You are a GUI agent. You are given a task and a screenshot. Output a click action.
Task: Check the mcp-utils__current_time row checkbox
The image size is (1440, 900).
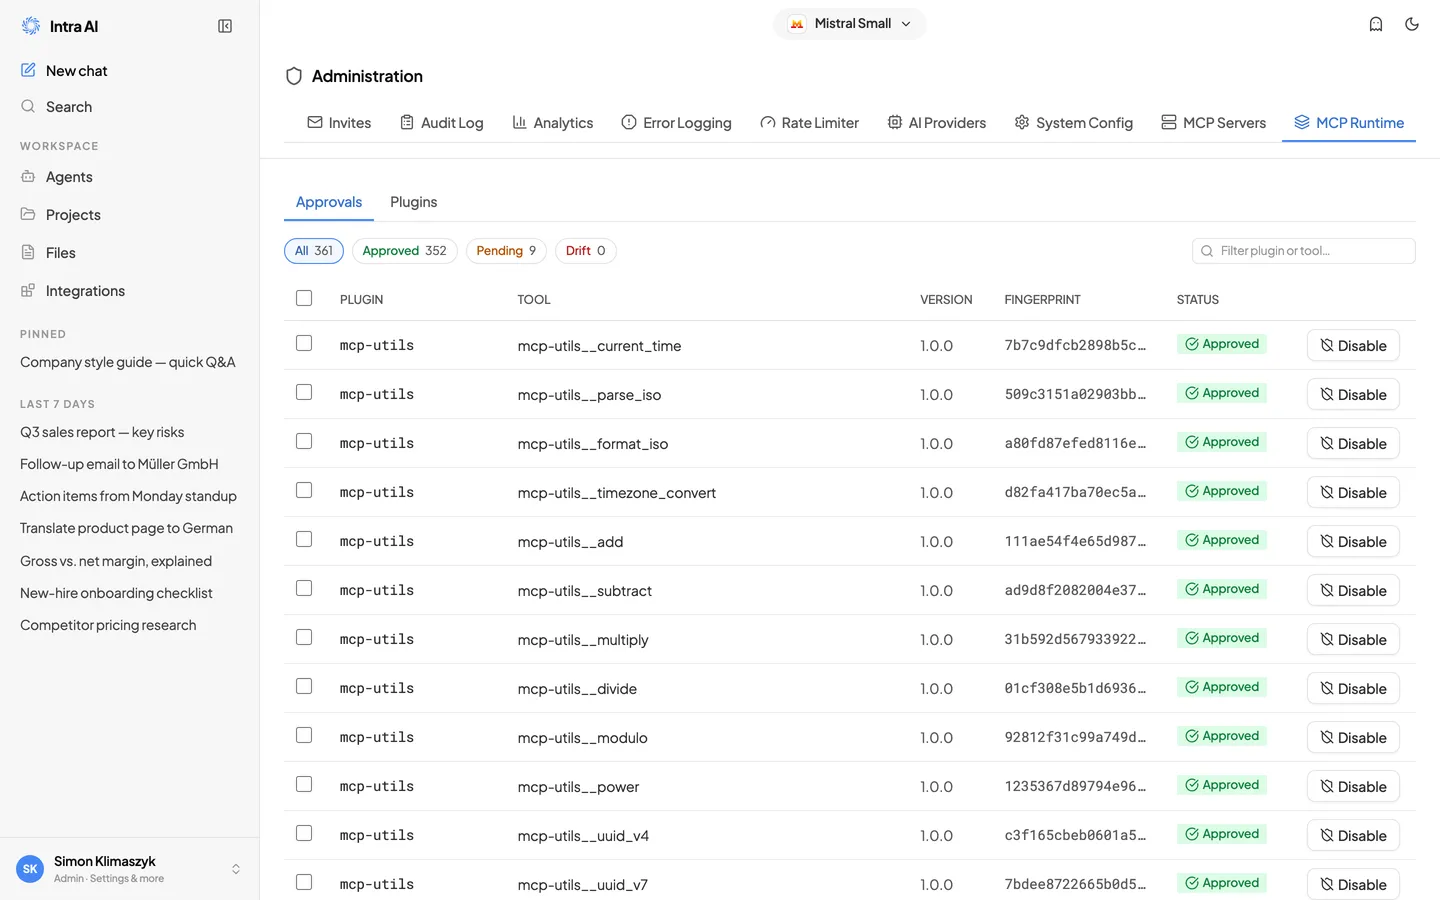pos(304,343)
